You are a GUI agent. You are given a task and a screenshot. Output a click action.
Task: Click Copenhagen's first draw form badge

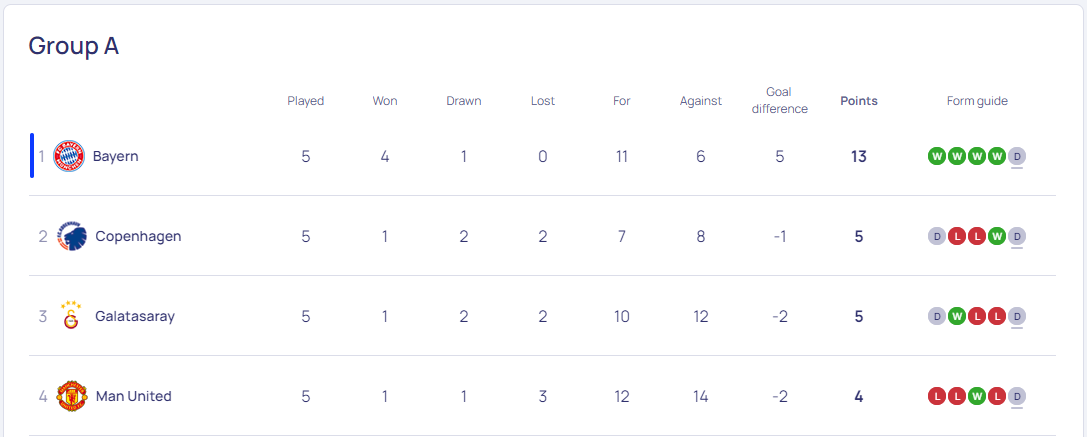coord(937,237)
